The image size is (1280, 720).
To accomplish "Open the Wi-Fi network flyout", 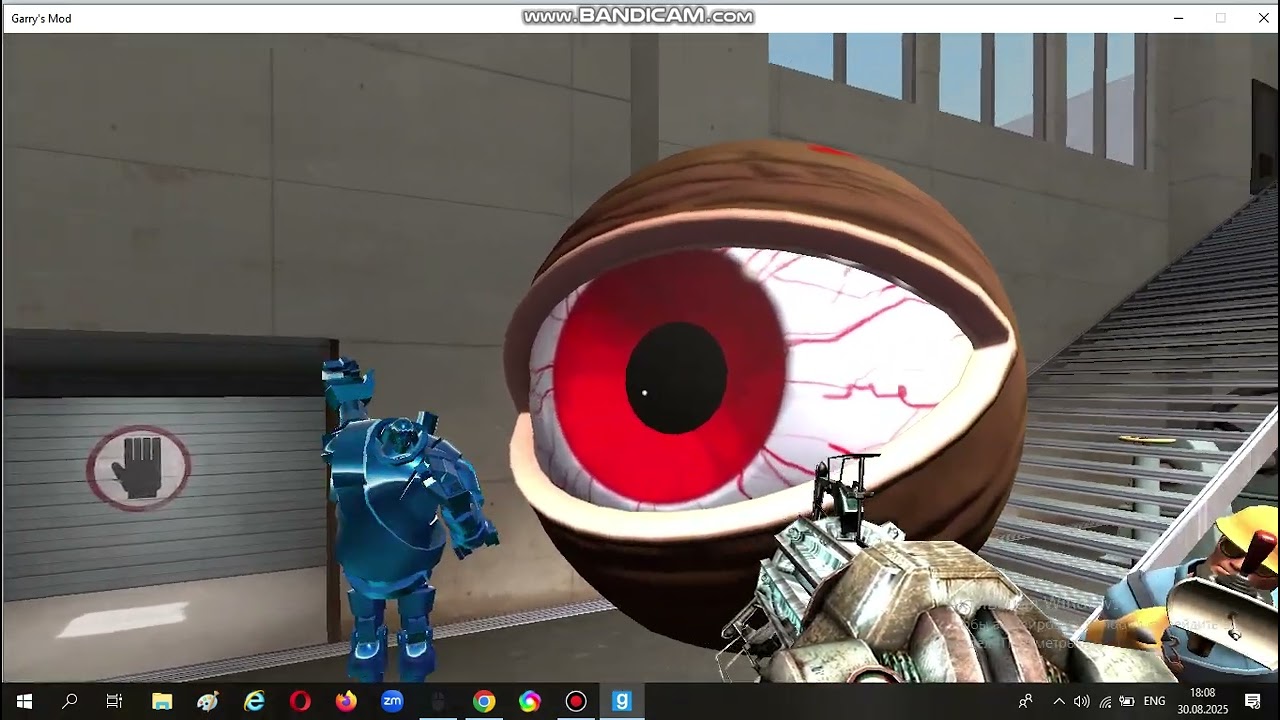I will 1105,701.
